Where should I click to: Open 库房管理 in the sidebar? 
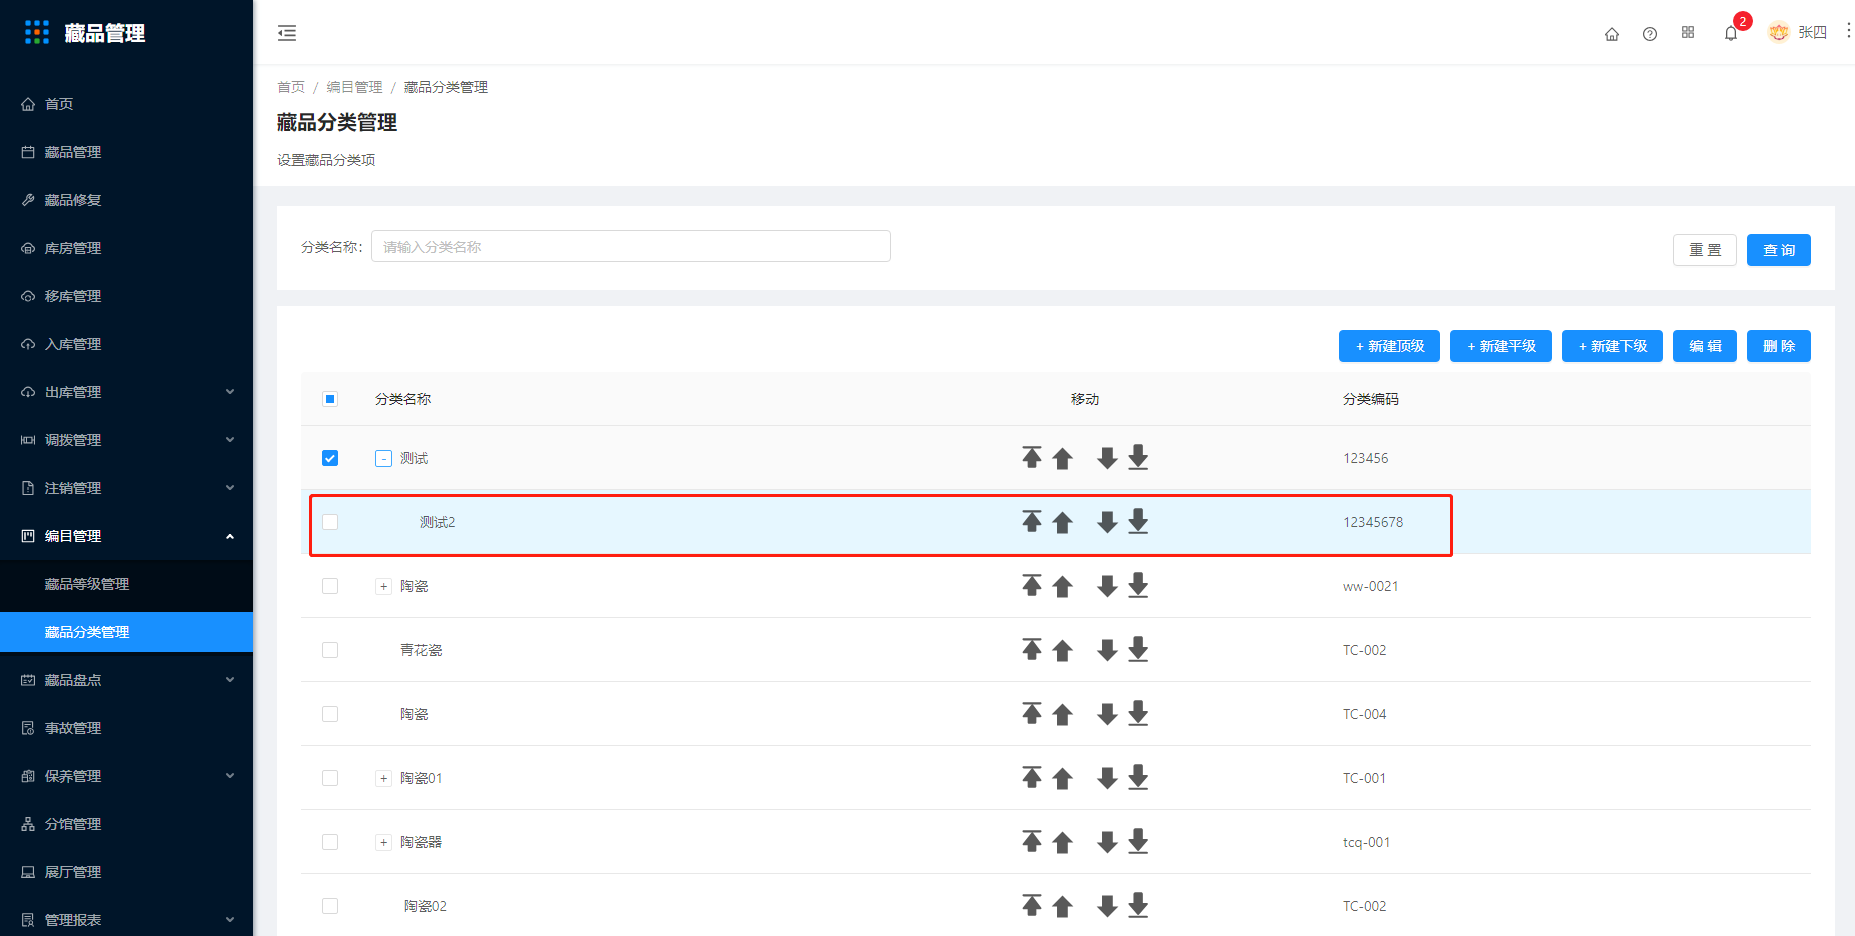[126, 248]
